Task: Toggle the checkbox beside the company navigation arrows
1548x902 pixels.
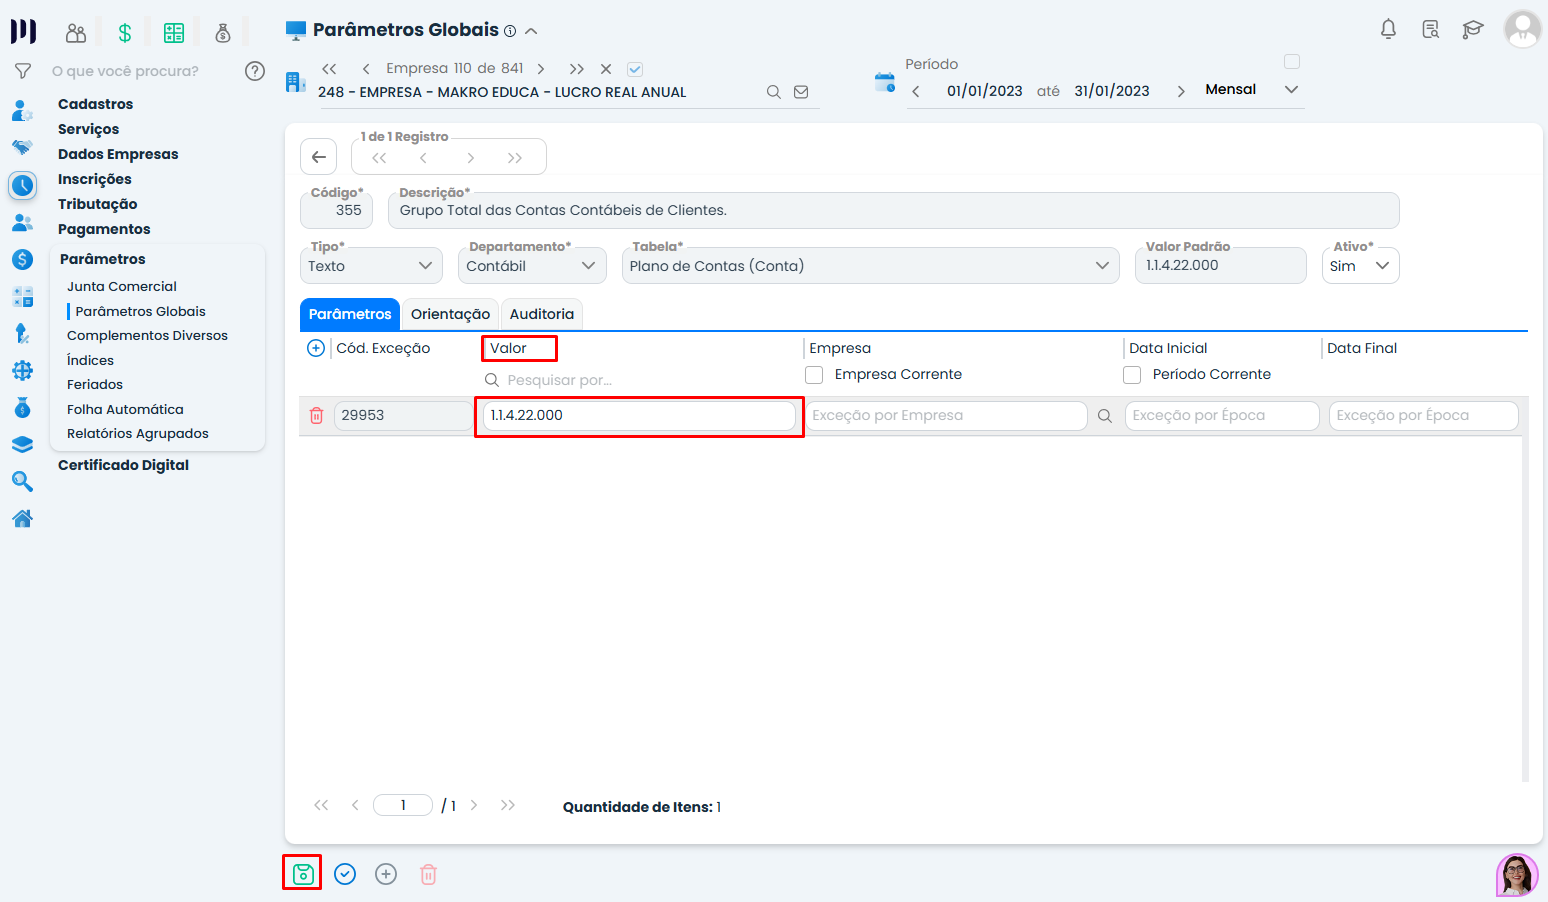Action: (634, 68)
